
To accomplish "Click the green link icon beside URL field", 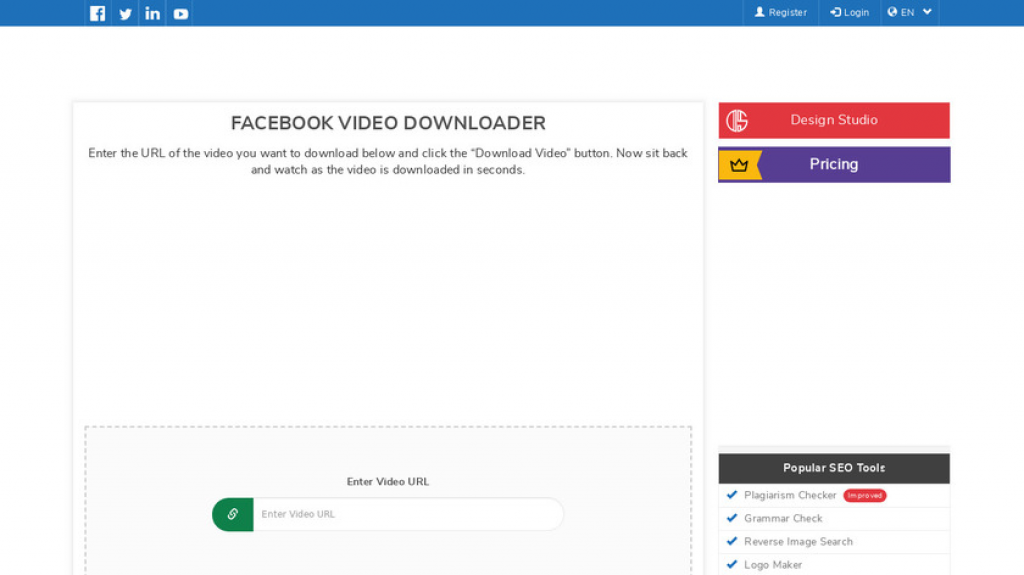I will (x=232, y=514).
